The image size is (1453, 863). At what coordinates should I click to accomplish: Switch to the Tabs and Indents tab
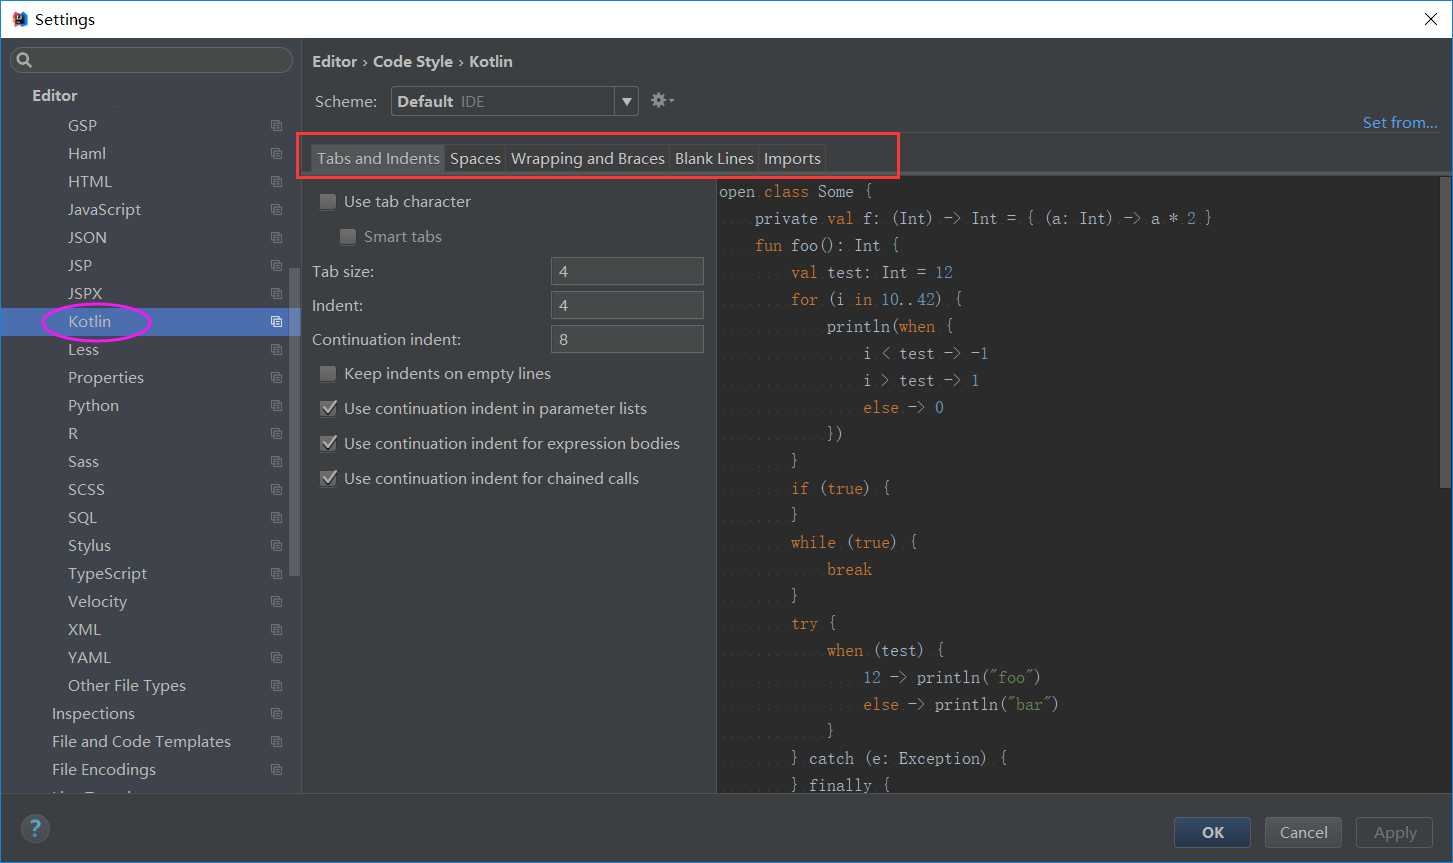coord(378,158)
